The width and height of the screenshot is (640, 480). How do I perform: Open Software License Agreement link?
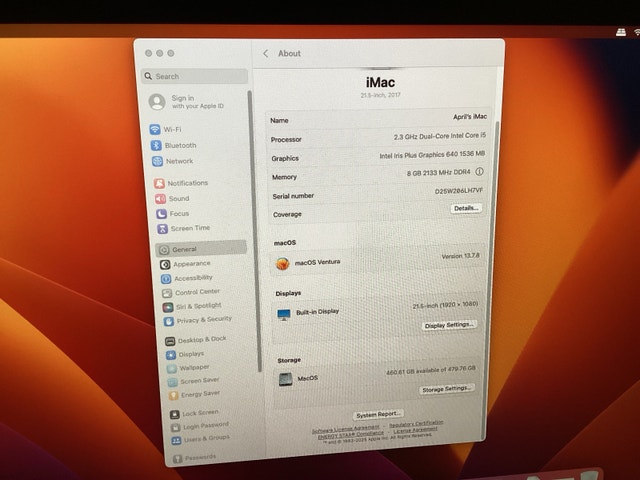tap(346, 429)
